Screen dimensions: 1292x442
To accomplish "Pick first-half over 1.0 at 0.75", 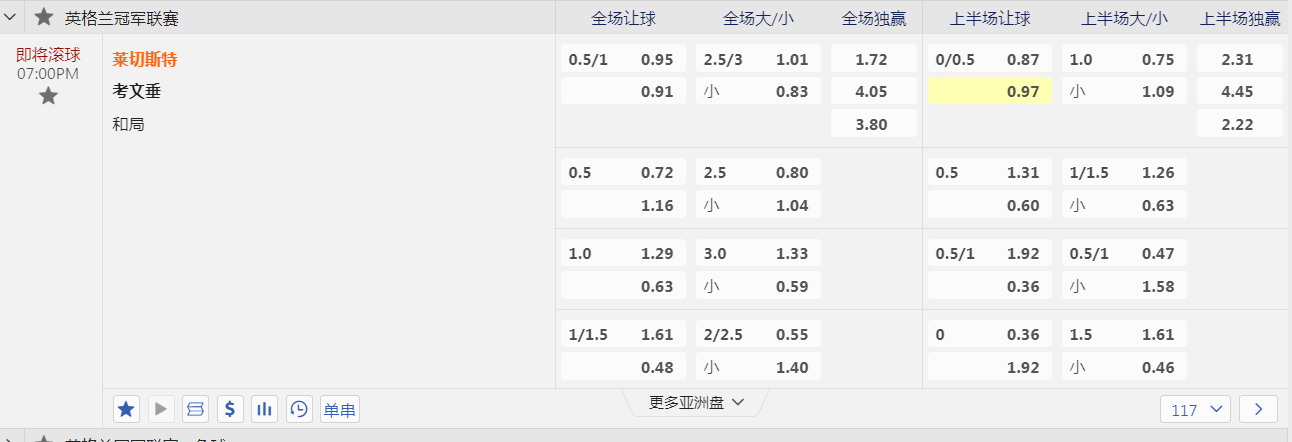I will coord(1124,59).
